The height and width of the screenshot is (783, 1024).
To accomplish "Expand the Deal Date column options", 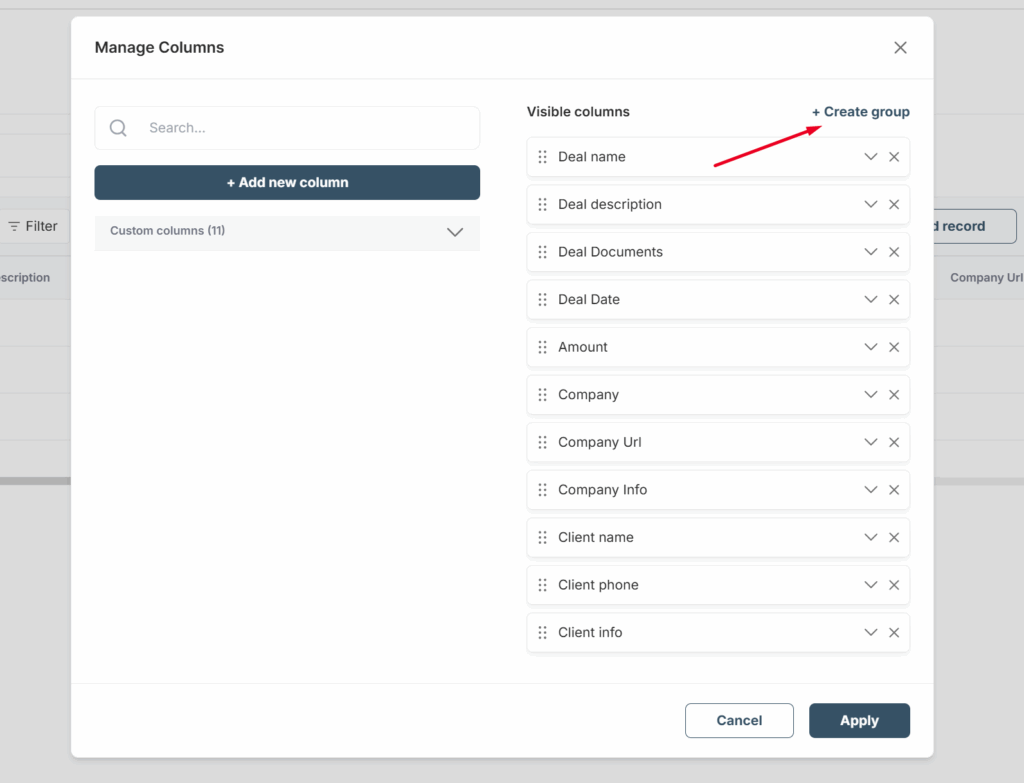I will pos(870,300).
